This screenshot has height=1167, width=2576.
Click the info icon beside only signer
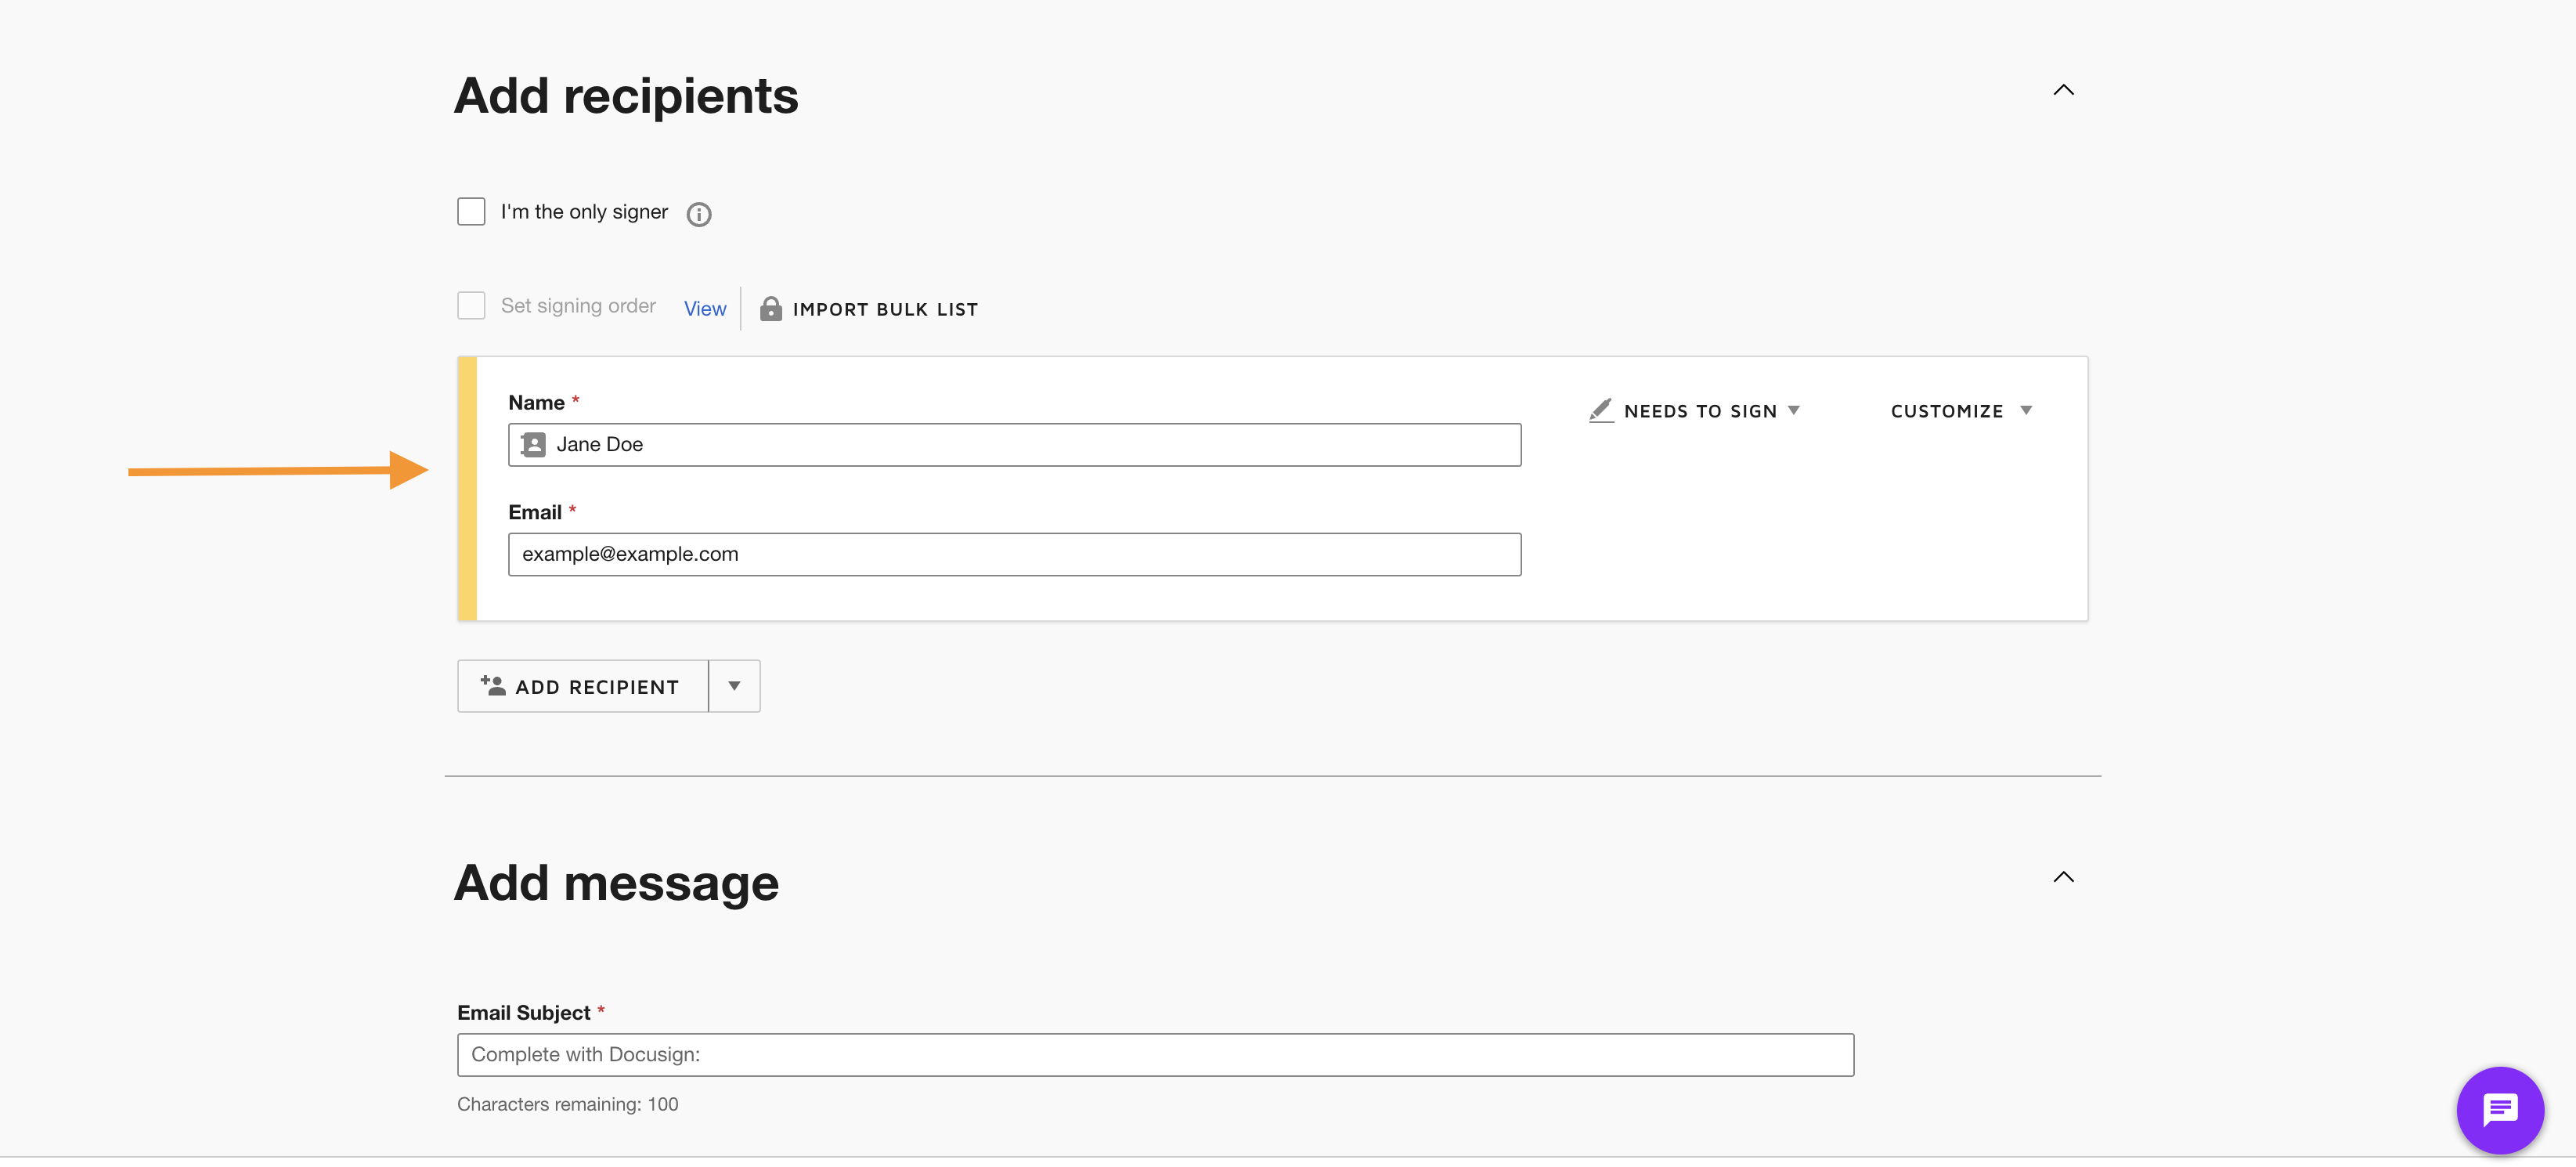698,214
